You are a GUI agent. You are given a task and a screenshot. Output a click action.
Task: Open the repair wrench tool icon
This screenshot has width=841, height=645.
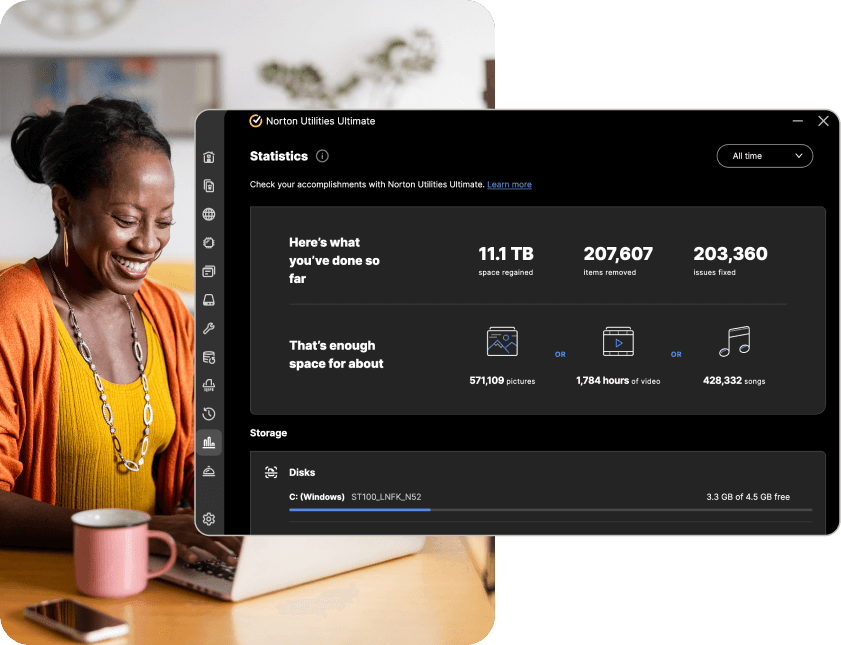click(208, 328)
